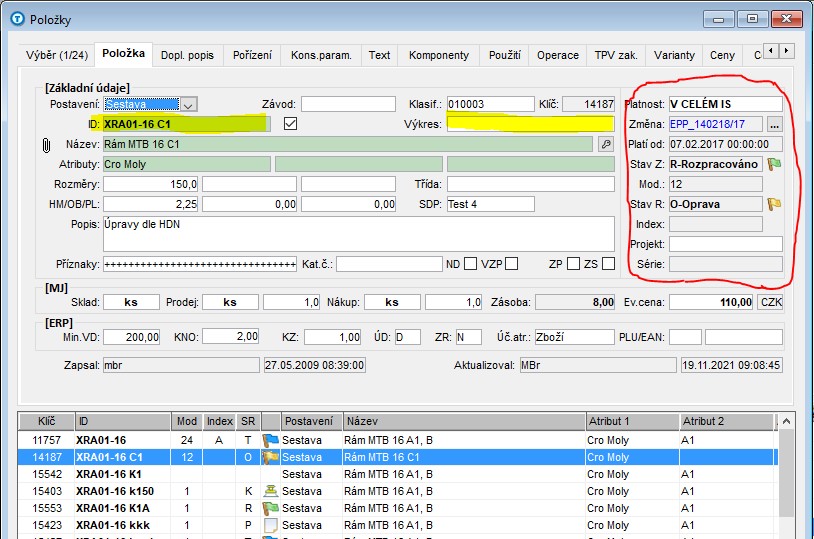Open the Ceny tab
This screenshot has width=814, height=539.
point(722,55)
